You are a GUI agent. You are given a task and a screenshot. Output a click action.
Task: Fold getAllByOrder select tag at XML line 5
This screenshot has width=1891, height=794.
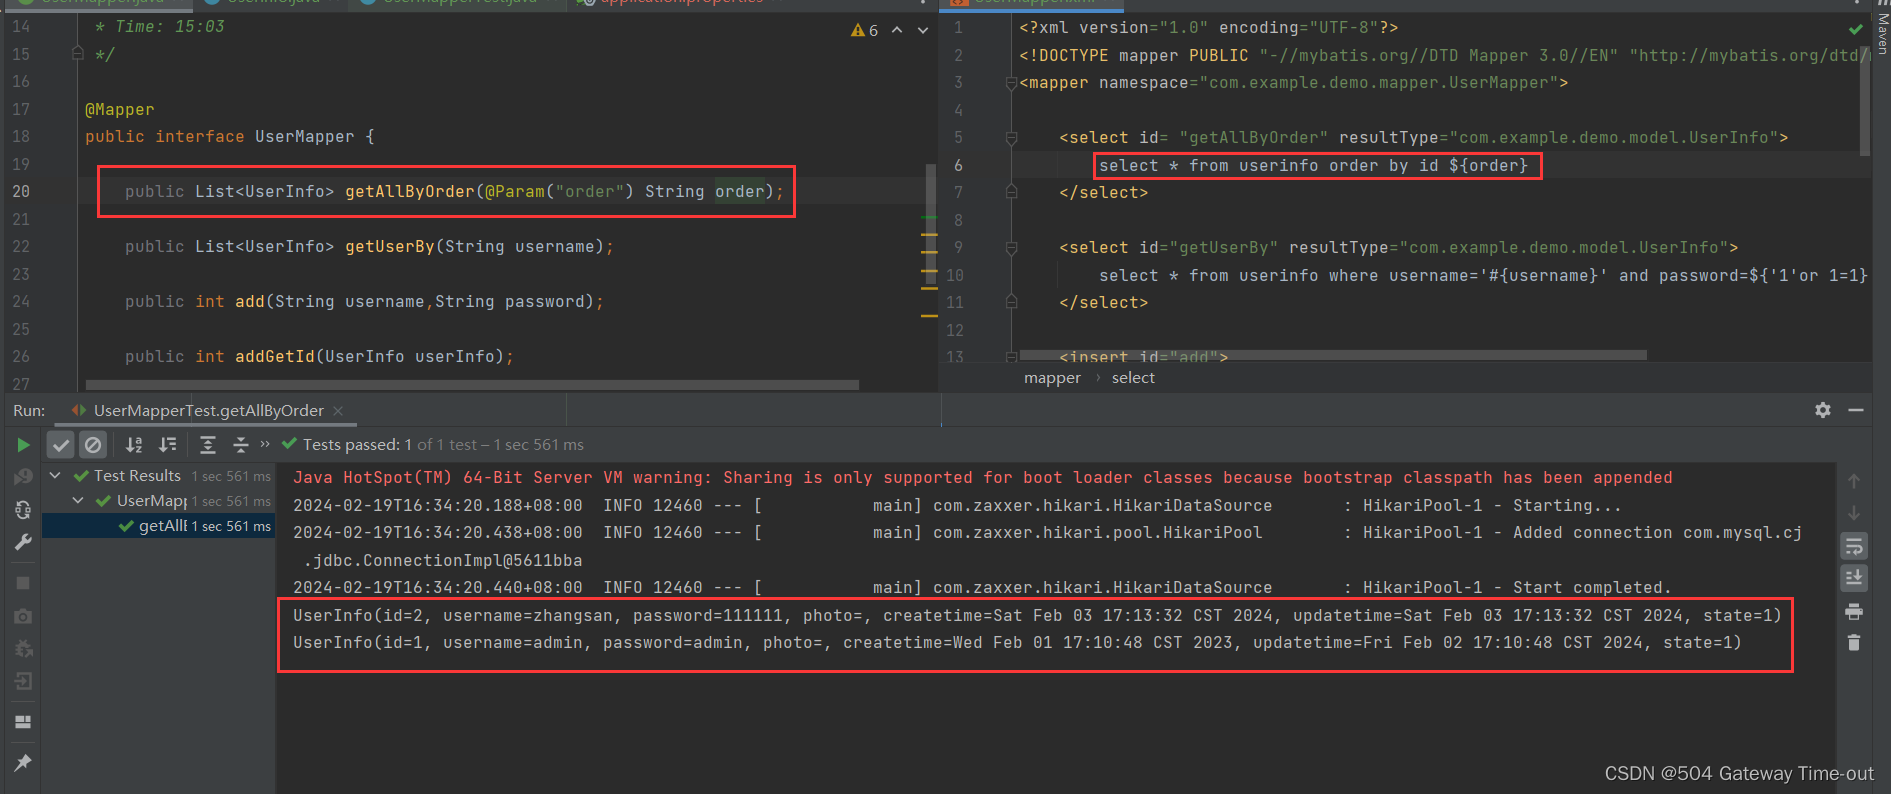(x=1011, y=138)
